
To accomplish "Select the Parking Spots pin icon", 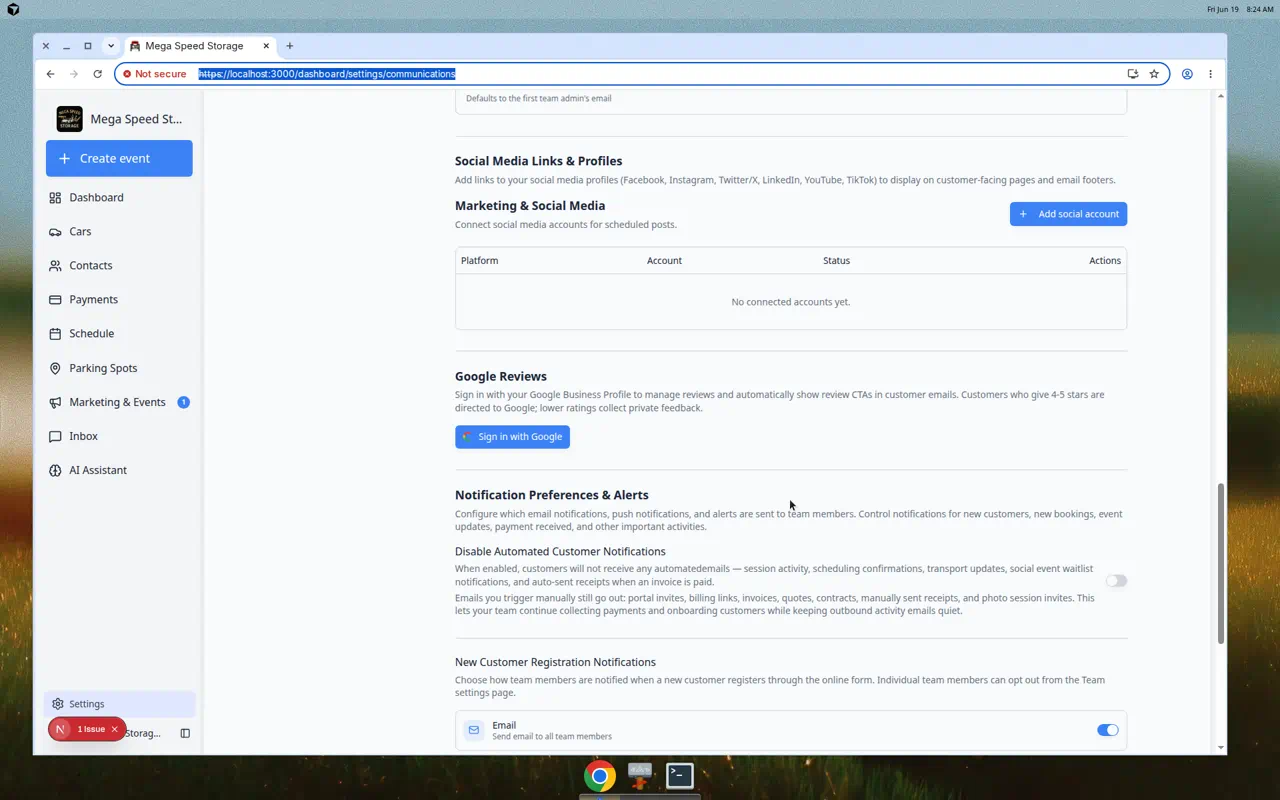I will [x=55, y=368].
